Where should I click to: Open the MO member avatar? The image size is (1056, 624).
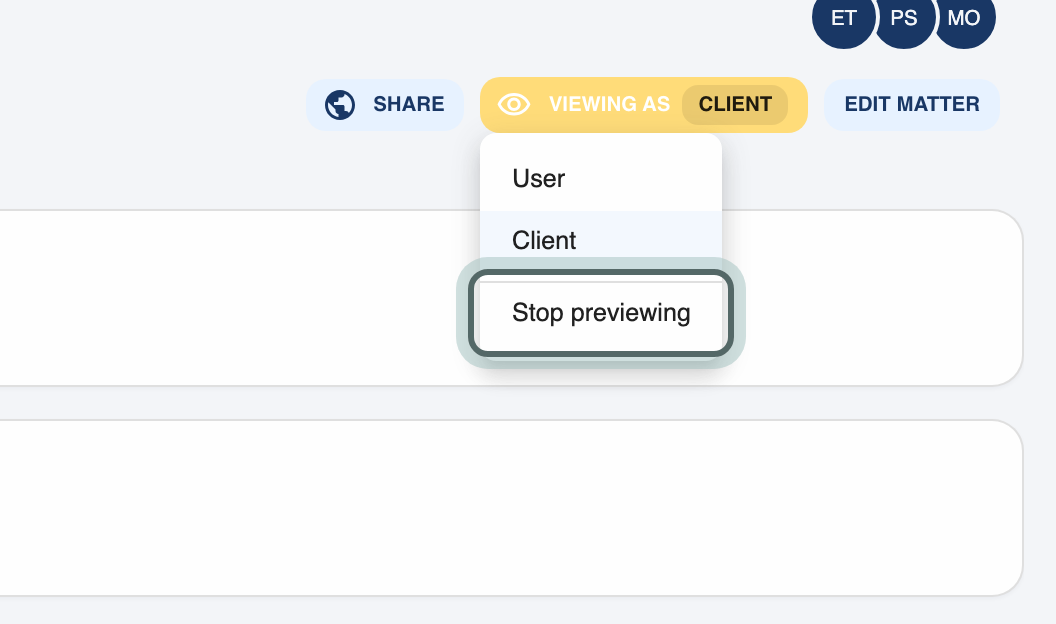(x=964, y=18)
